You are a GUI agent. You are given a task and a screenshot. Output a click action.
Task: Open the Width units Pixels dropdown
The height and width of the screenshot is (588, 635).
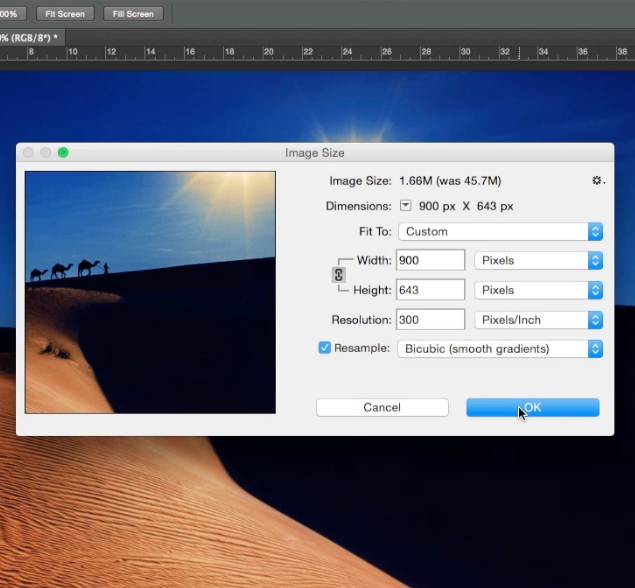(538, 260)
